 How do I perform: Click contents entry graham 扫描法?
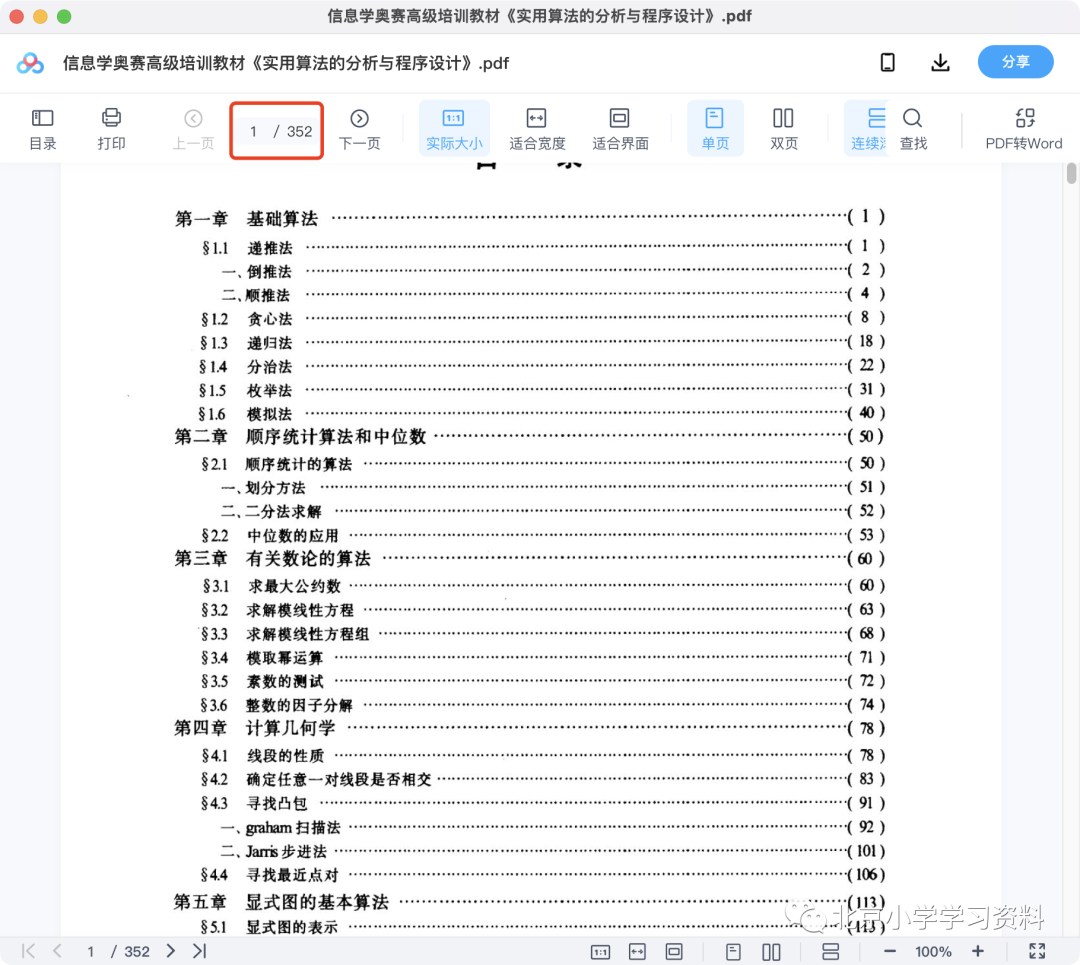click(x=552, y=827)
